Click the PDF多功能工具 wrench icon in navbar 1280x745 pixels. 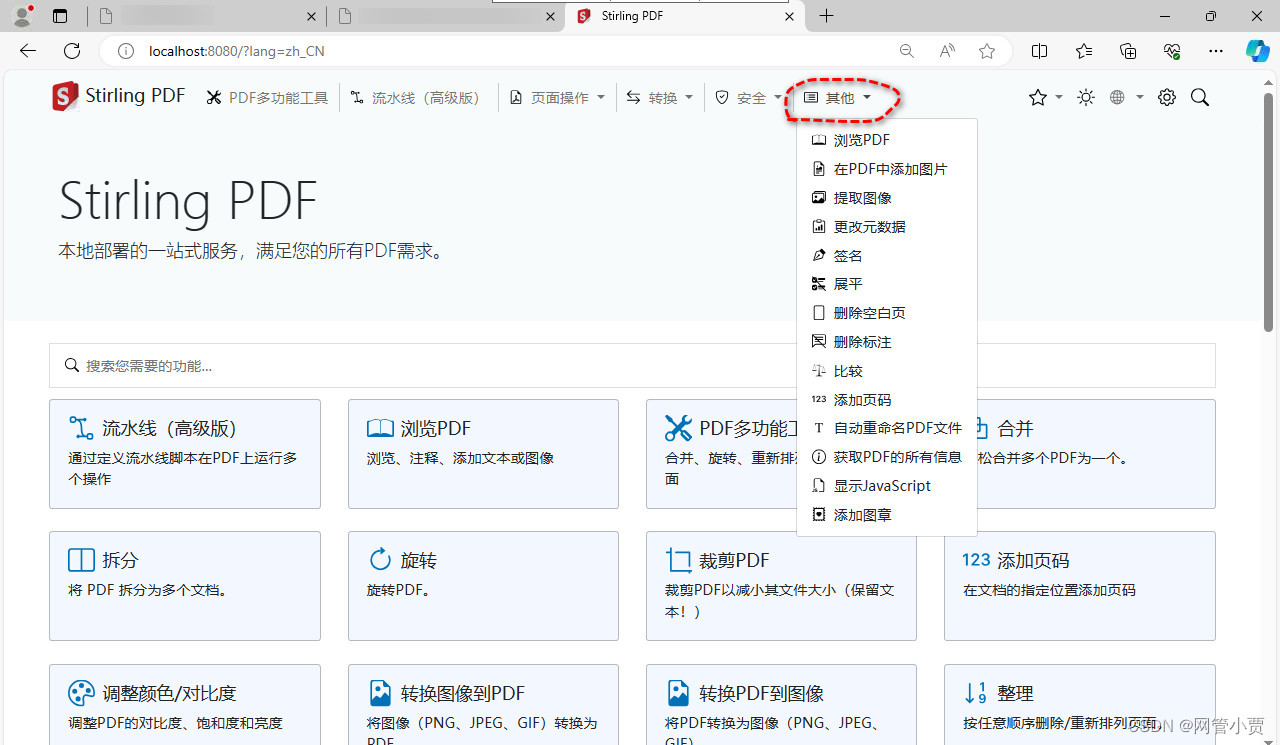pyautogui.click(x=214, y=97)
